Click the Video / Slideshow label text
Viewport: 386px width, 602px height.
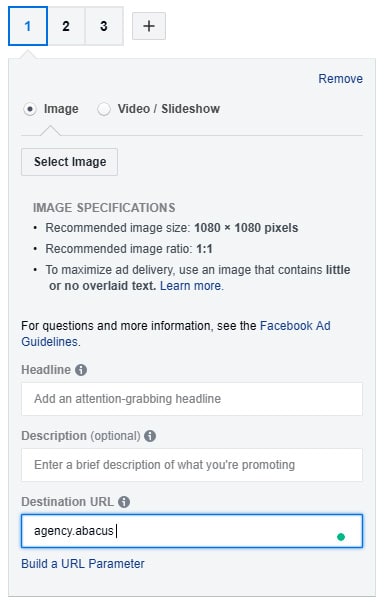(x=169, y=109)
